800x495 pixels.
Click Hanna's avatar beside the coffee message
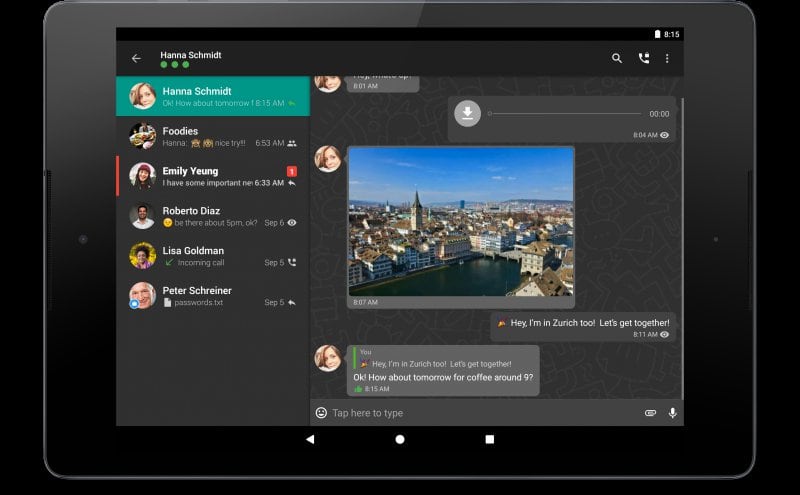point(328,358)
